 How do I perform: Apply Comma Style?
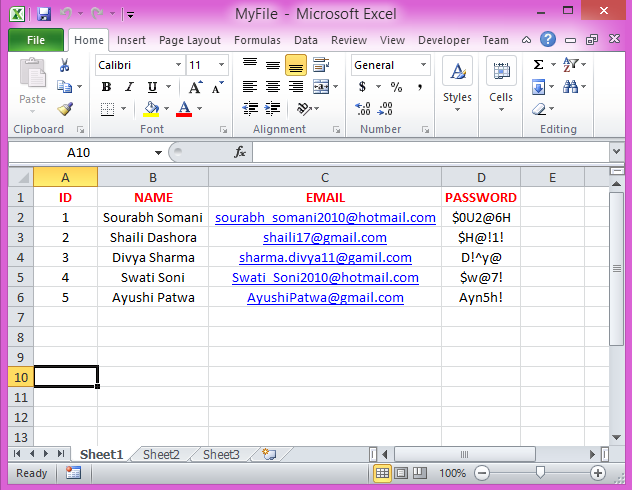(420, 87)
